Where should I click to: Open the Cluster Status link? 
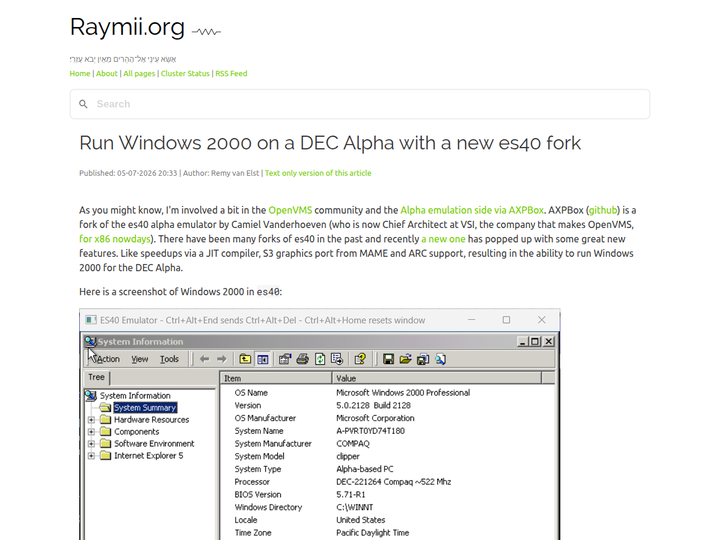tap(185, 73)
